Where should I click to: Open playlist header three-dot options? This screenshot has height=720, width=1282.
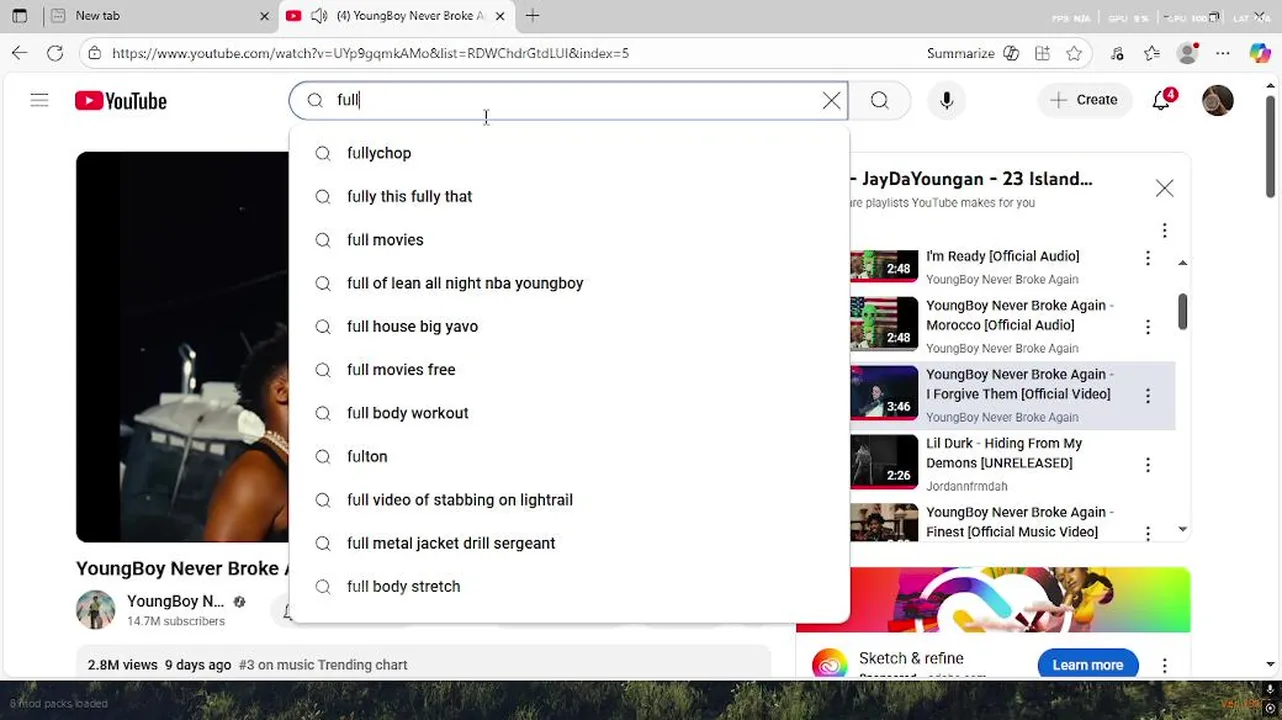[x=1165, y=231]
